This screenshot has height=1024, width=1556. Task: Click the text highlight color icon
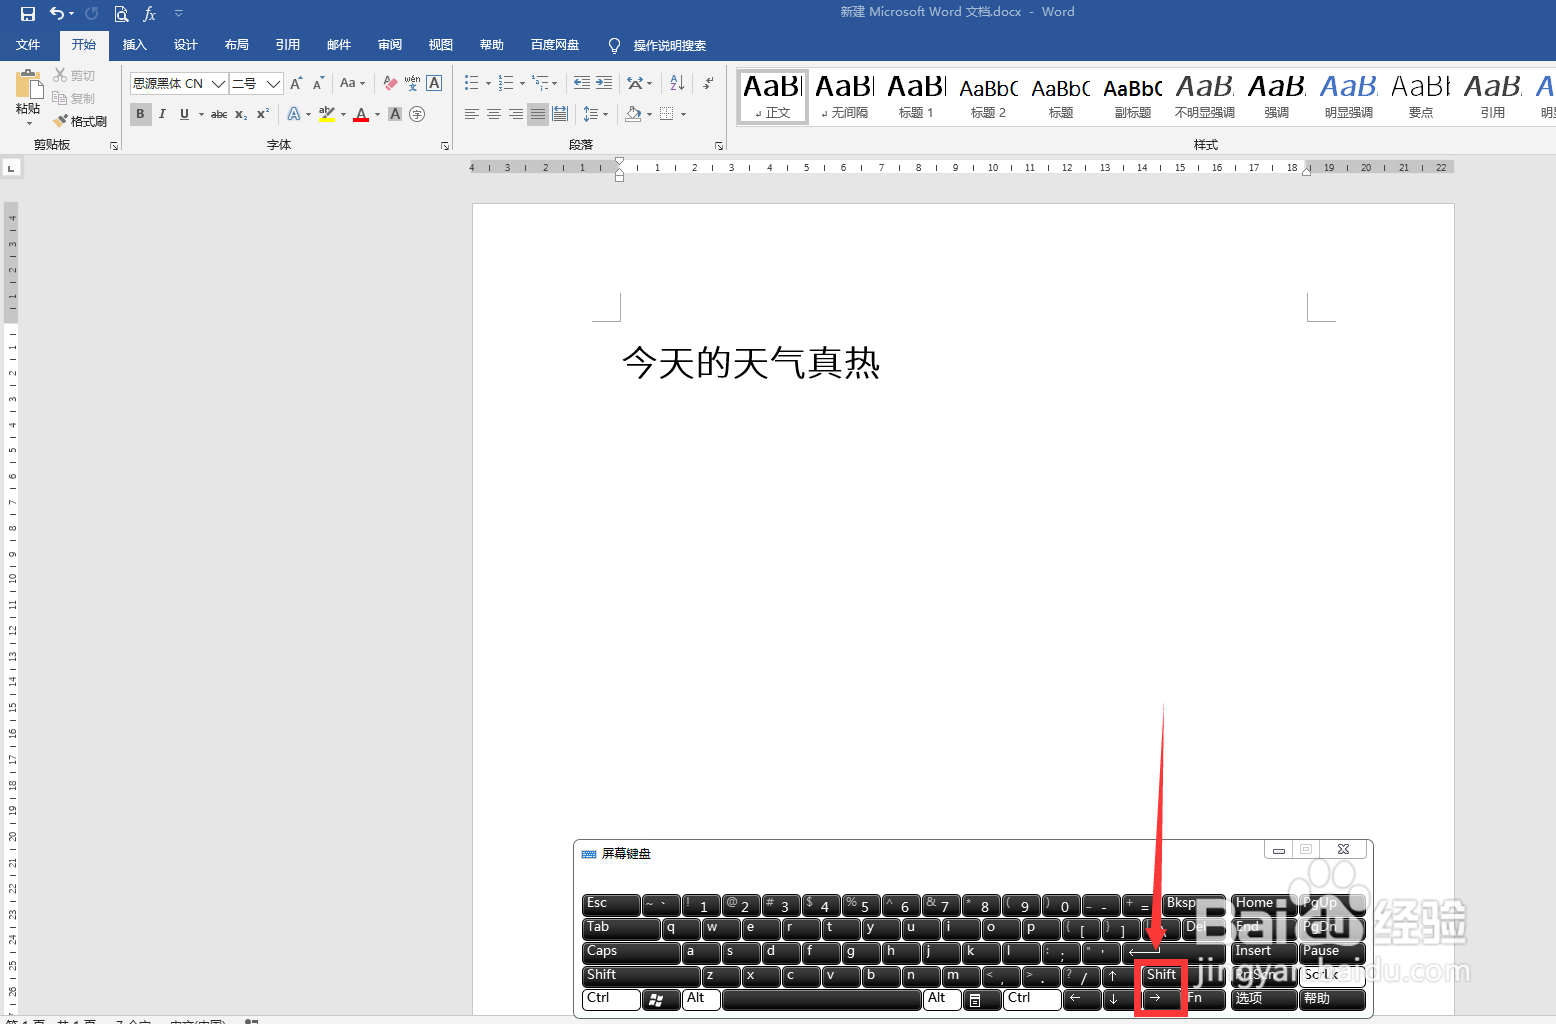pos(327,114)
